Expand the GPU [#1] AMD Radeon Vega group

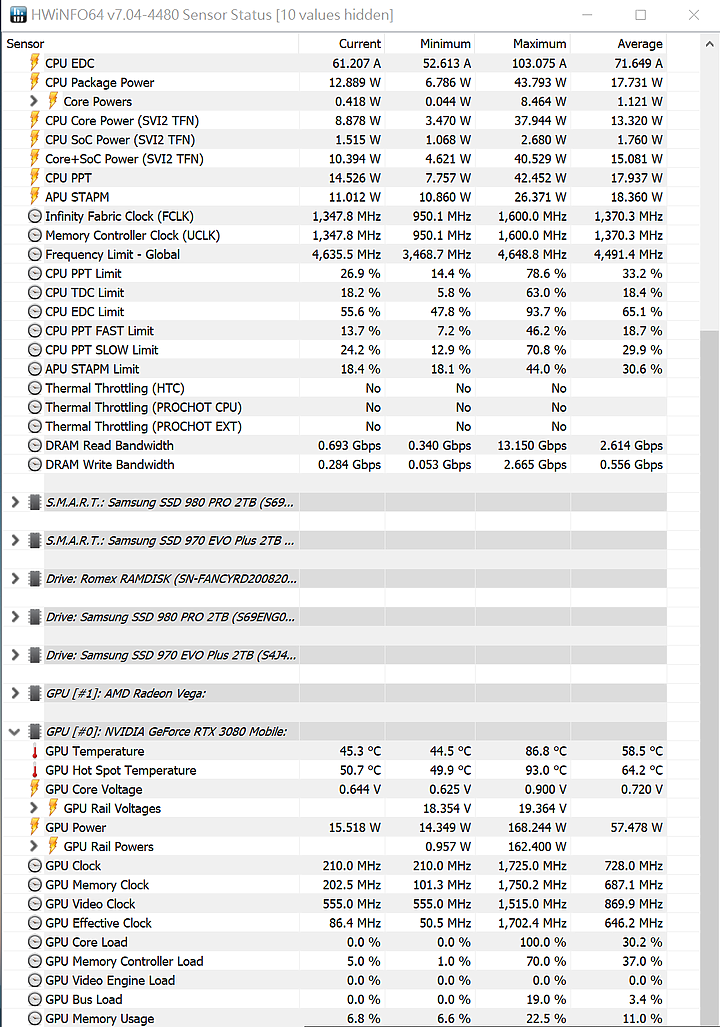[x=15, y=693]
